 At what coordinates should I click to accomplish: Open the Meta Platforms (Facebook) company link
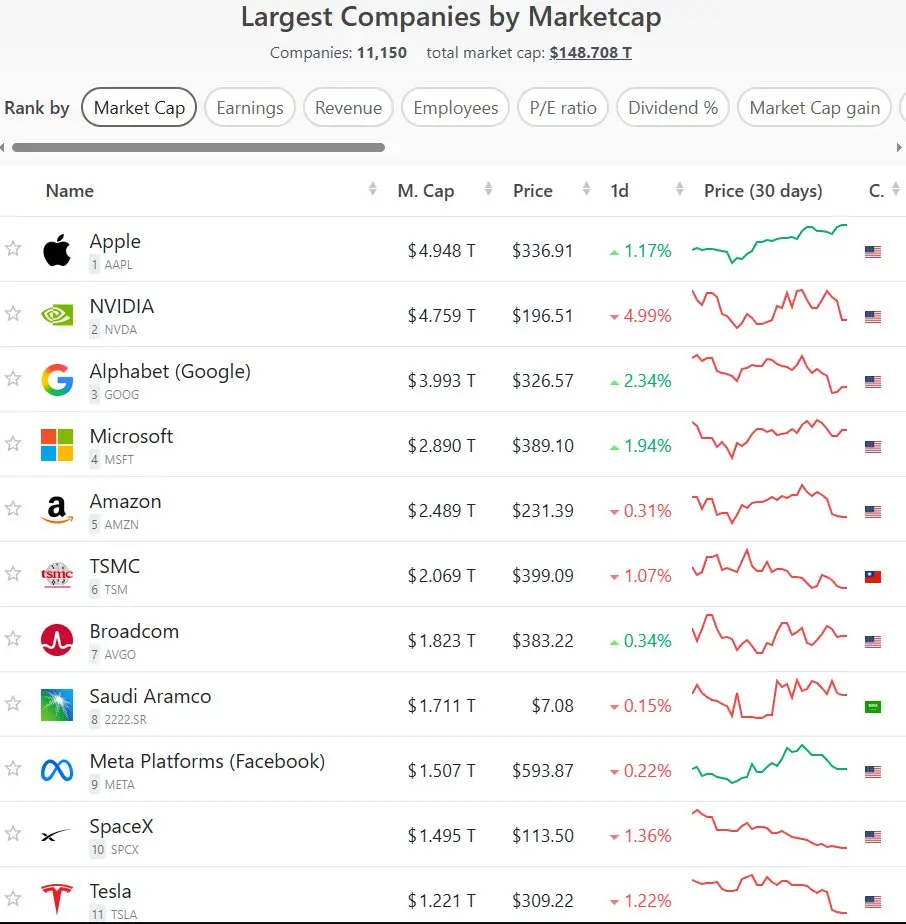[207, 761]
